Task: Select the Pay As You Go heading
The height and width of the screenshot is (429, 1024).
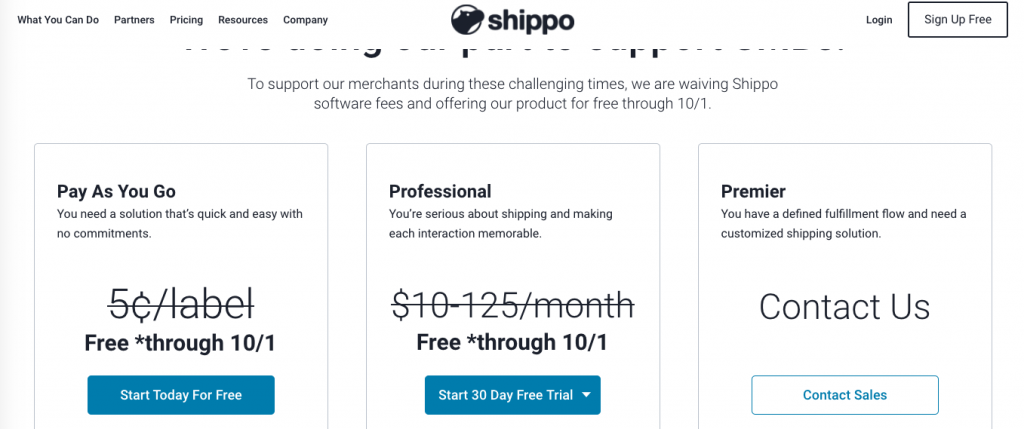Action: point(116,191)
